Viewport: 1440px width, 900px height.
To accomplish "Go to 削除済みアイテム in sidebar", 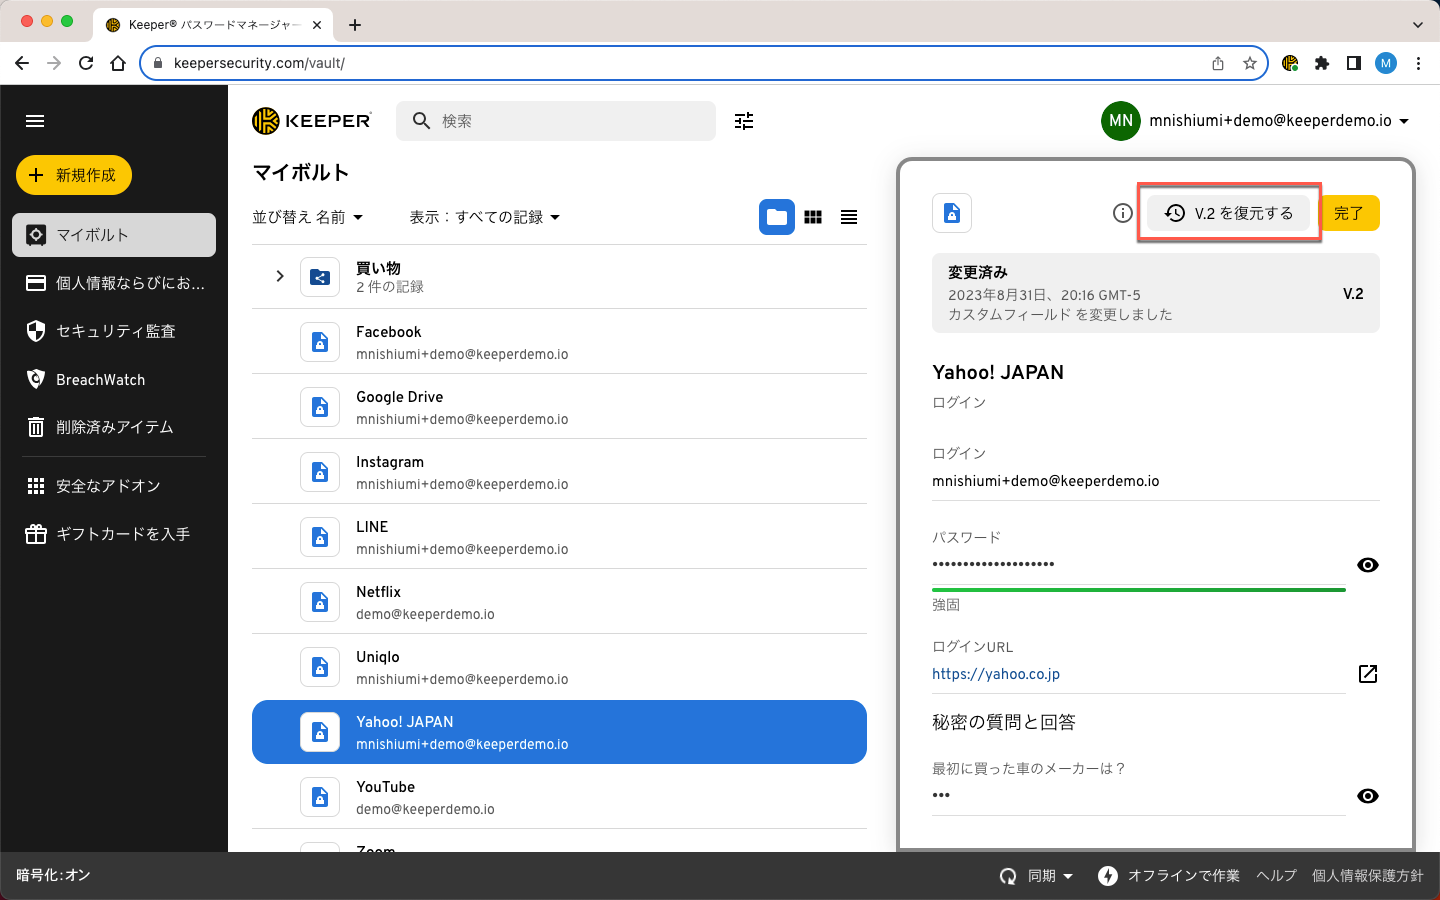I will 114,427.
